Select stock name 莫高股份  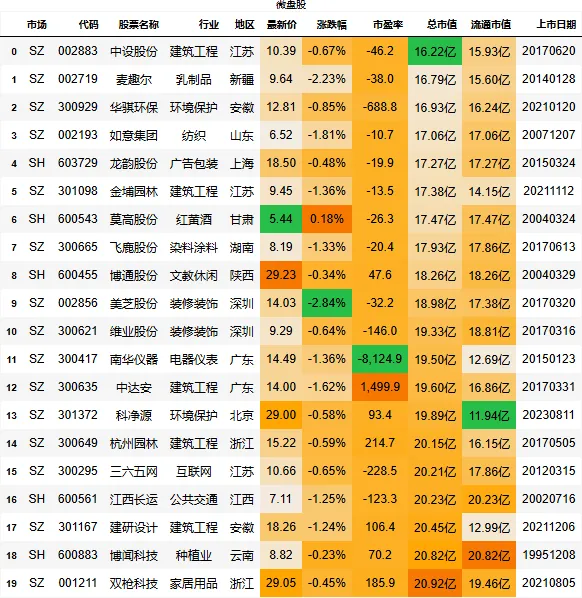[x=134, y=219]
